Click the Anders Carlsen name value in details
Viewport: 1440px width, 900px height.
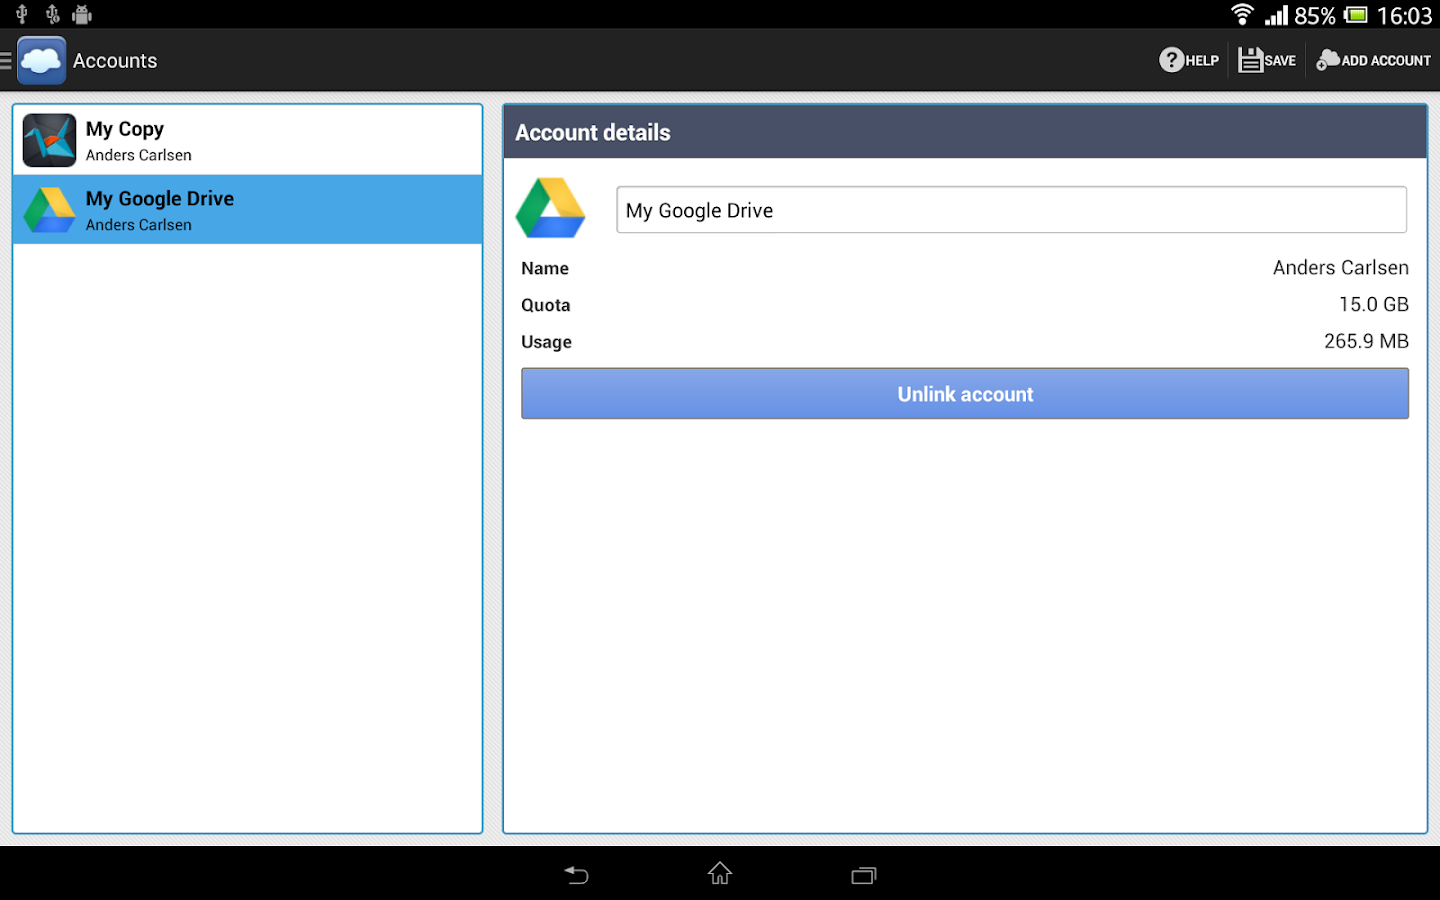[x=1340, y=268]
